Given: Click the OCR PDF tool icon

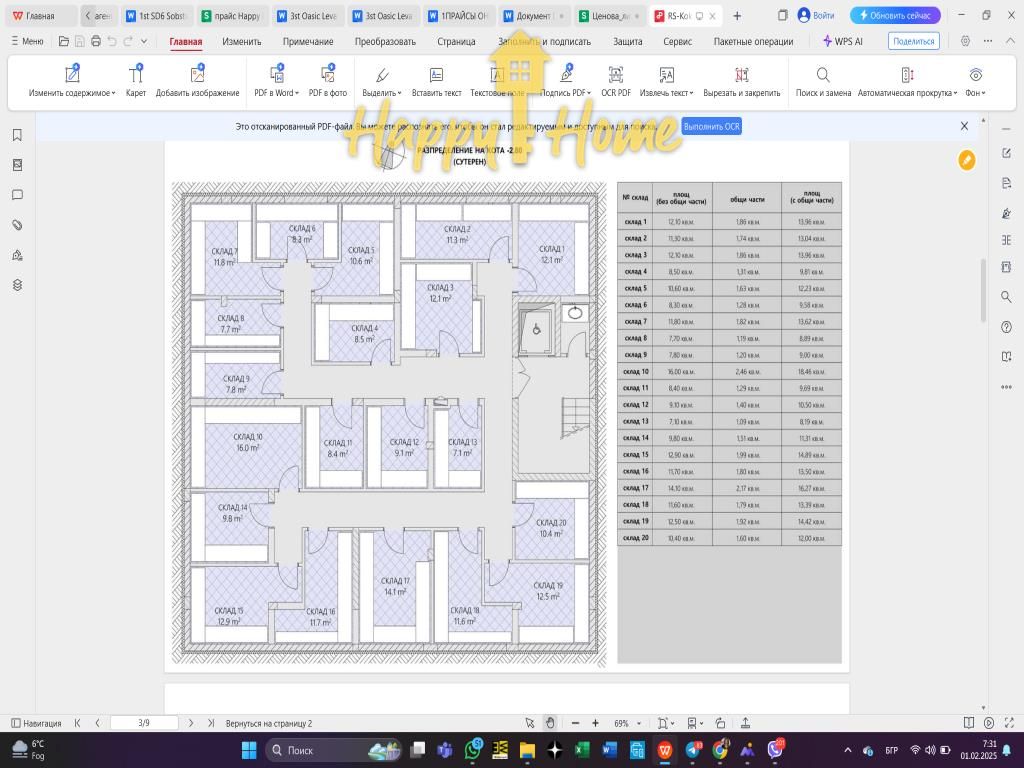Looking at the screenshot, I should point(615,76).
